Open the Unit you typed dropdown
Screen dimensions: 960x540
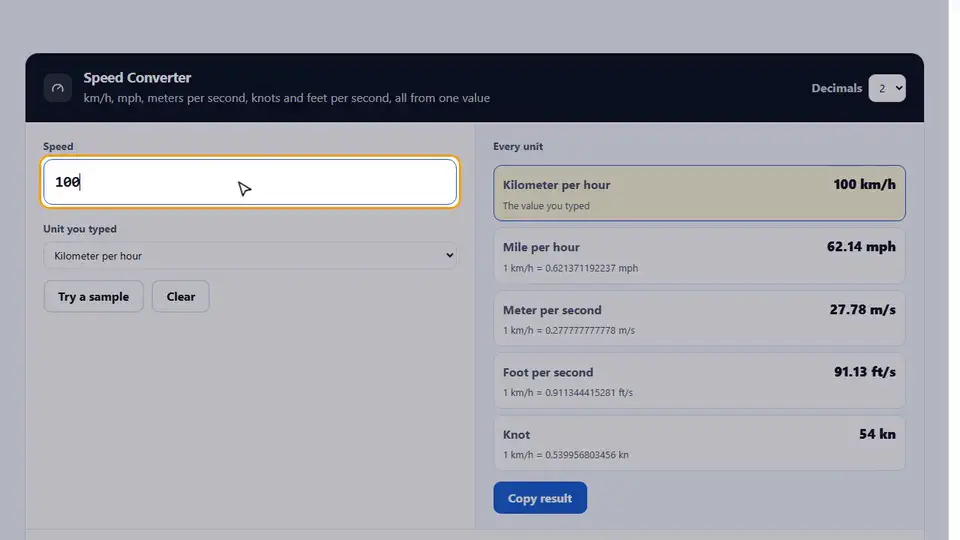point(250,255)
